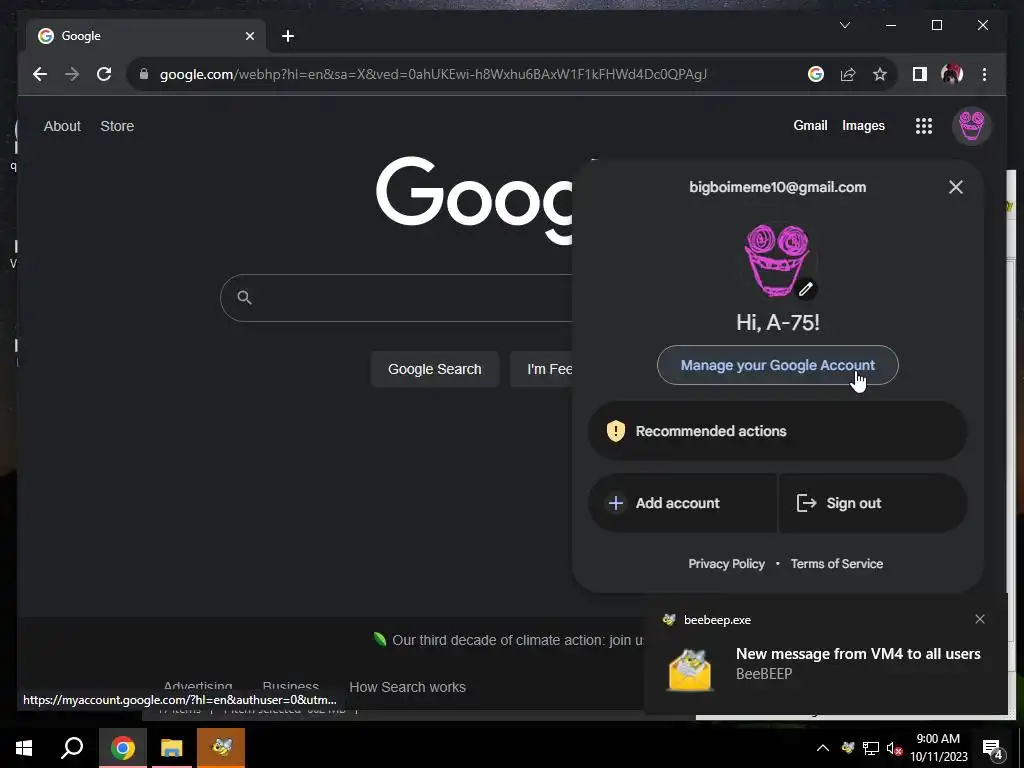Click the I'm Feeling Lucky button
The height and width of the screenshot is (768, 1024).
coord(542,369)
